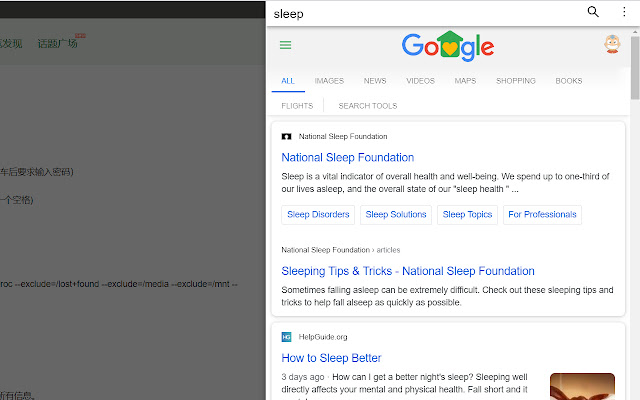This screenshot has height=400, width=640.
Task: Switch to the BOOKS tab
Action: [x=569, y=81]
